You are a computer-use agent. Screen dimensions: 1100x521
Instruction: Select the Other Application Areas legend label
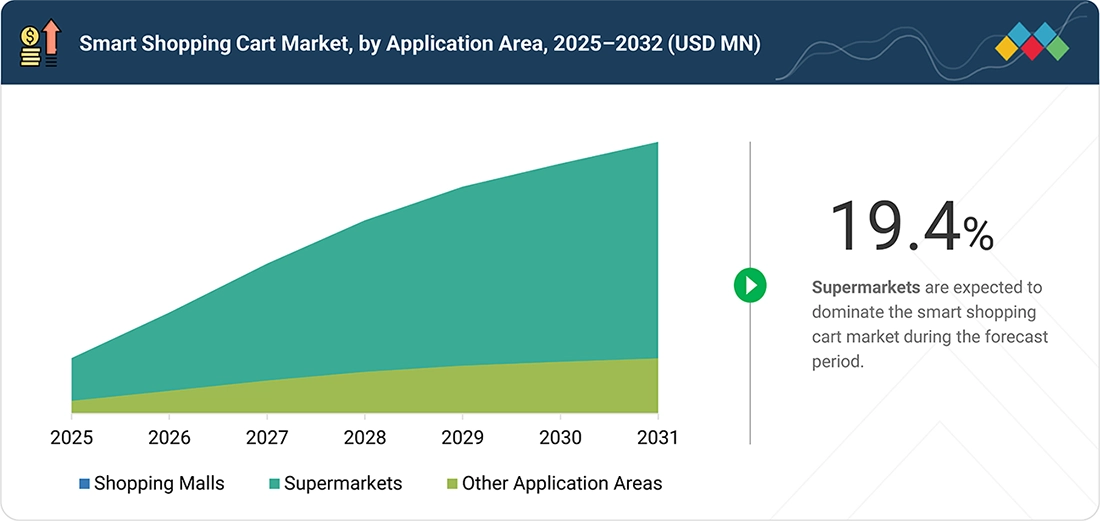coord(562,484)
